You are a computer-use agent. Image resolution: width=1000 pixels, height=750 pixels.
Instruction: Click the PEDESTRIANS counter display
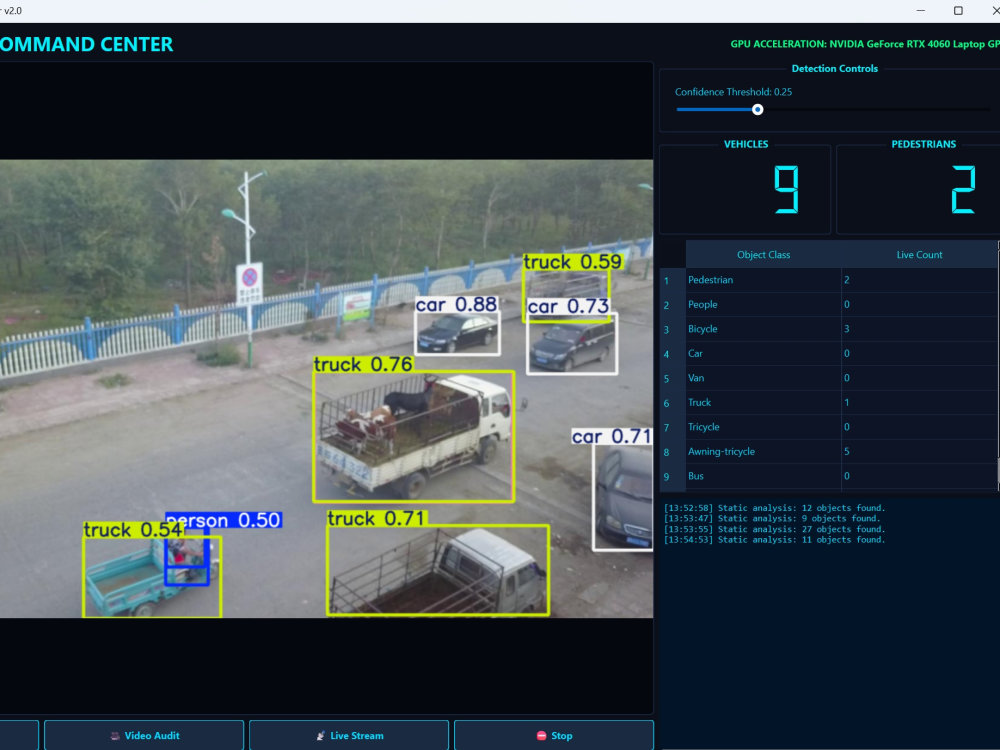tap(918, 189)
